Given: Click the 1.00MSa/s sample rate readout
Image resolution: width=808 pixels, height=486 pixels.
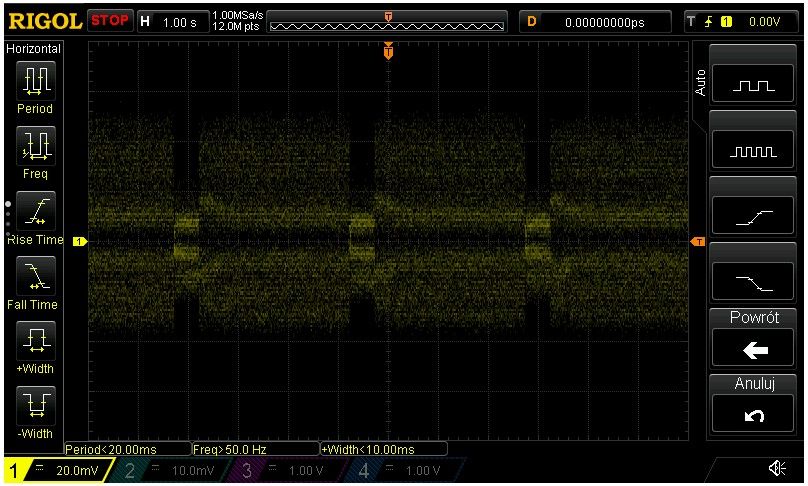Looking at the screenshot, I should [x=238, y=16].
